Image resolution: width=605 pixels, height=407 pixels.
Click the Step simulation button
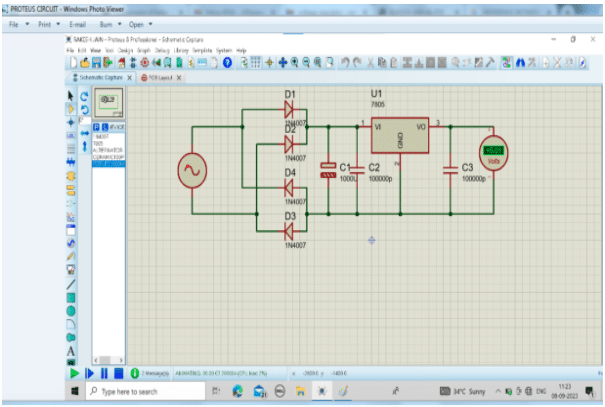[x=89, y=372]
